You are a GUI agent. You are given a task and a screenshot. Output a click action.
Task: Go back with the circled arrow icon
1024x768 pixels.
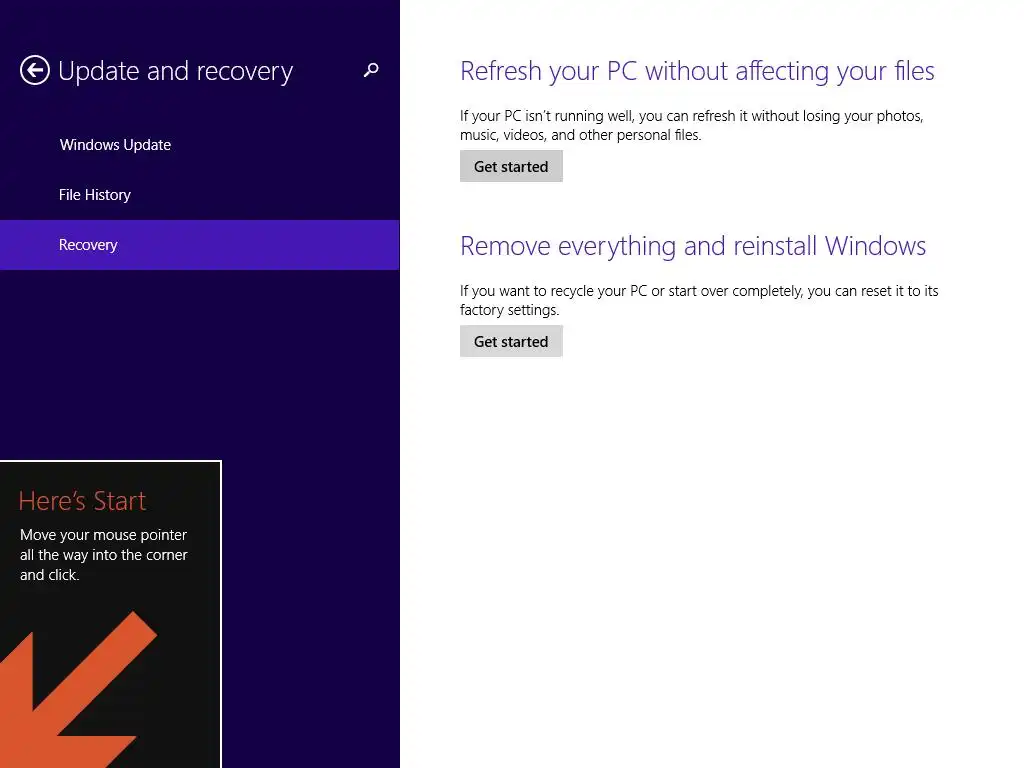tap(35, 71)
